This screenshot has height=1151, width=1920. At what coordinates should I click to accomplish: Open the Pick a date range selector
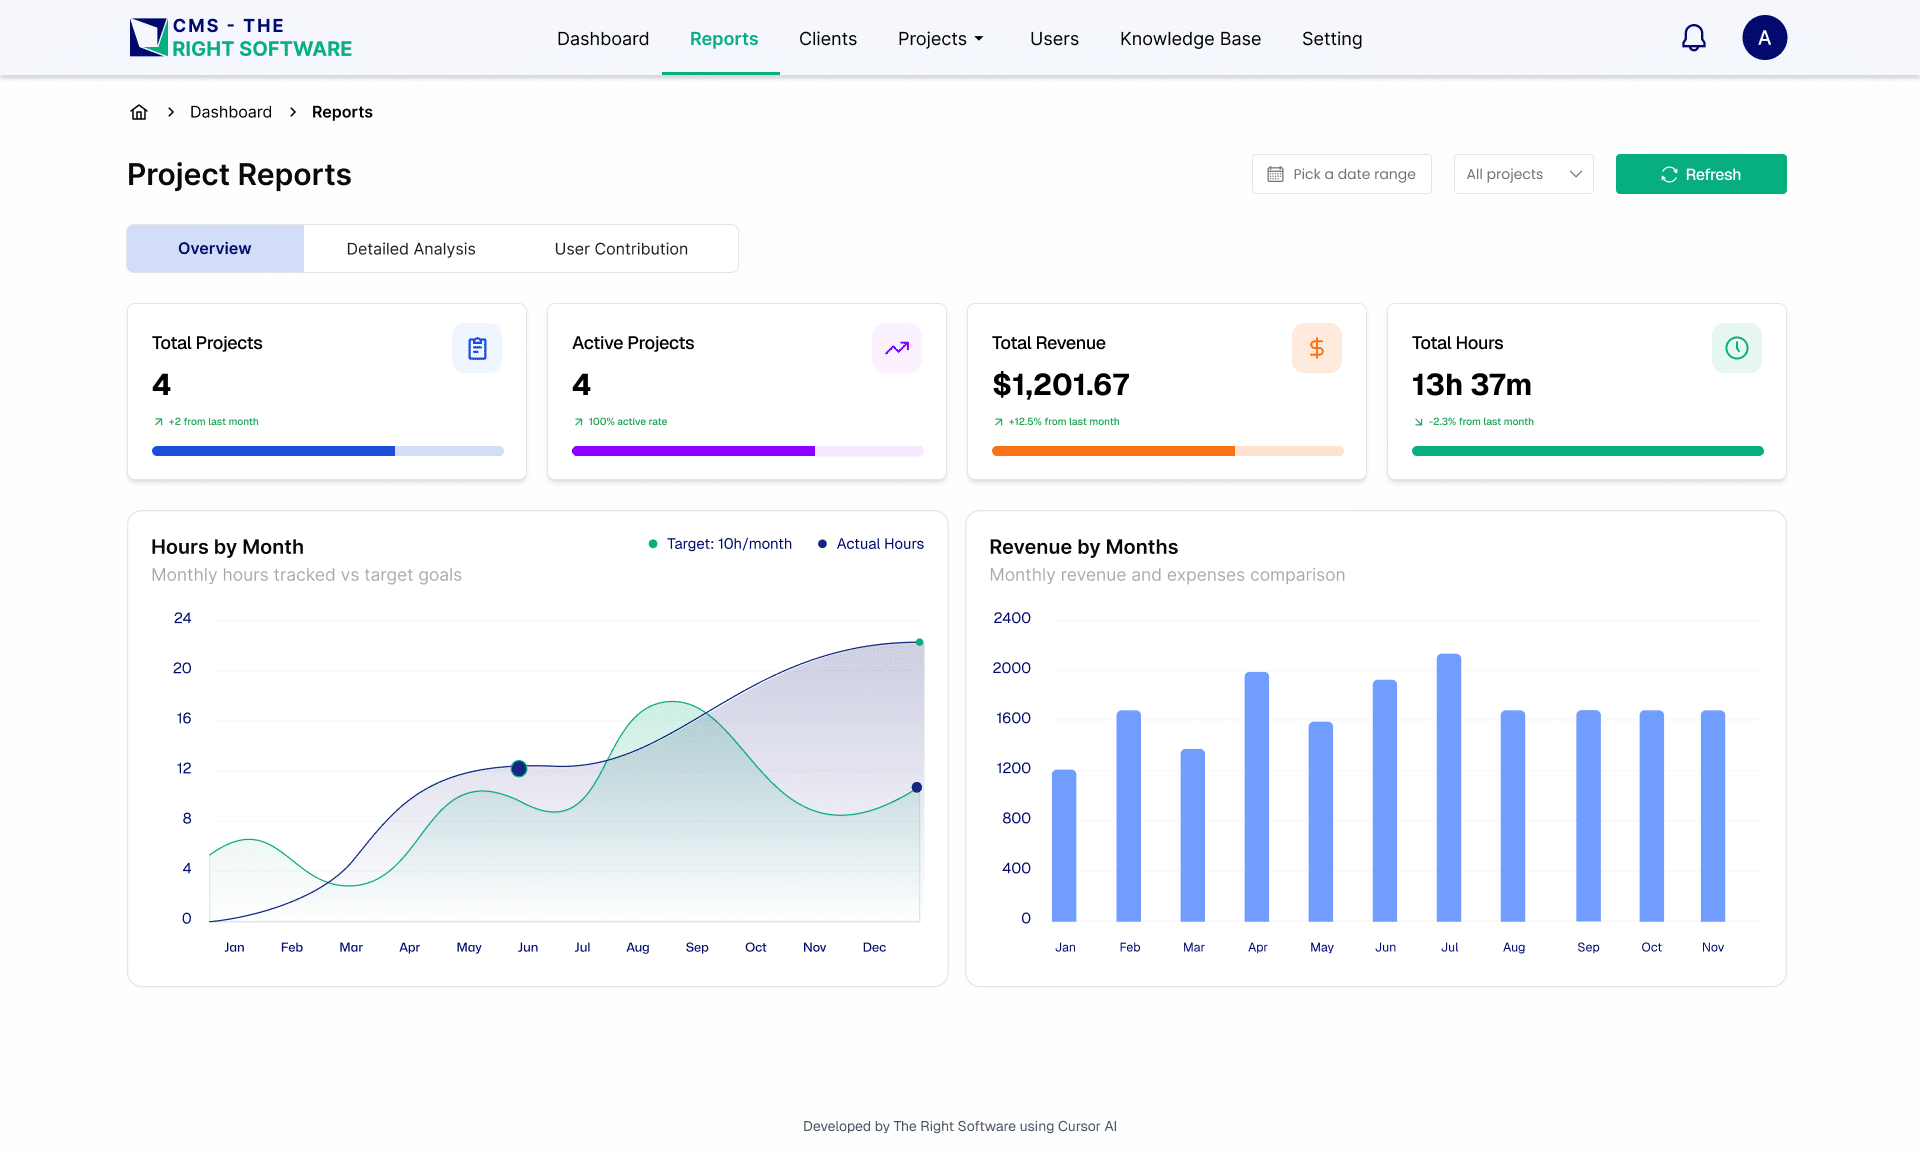point(1341,173)
